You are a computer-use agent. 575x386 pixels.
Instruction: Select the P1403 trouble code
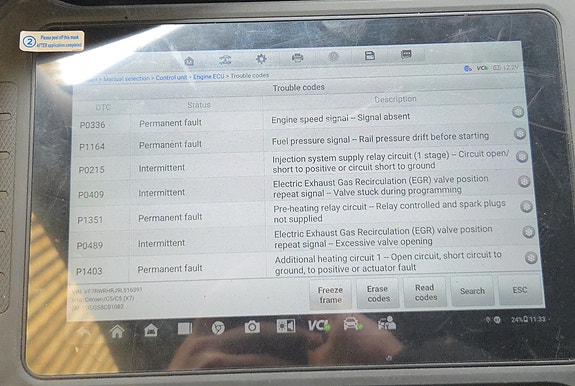coord(89,271)
